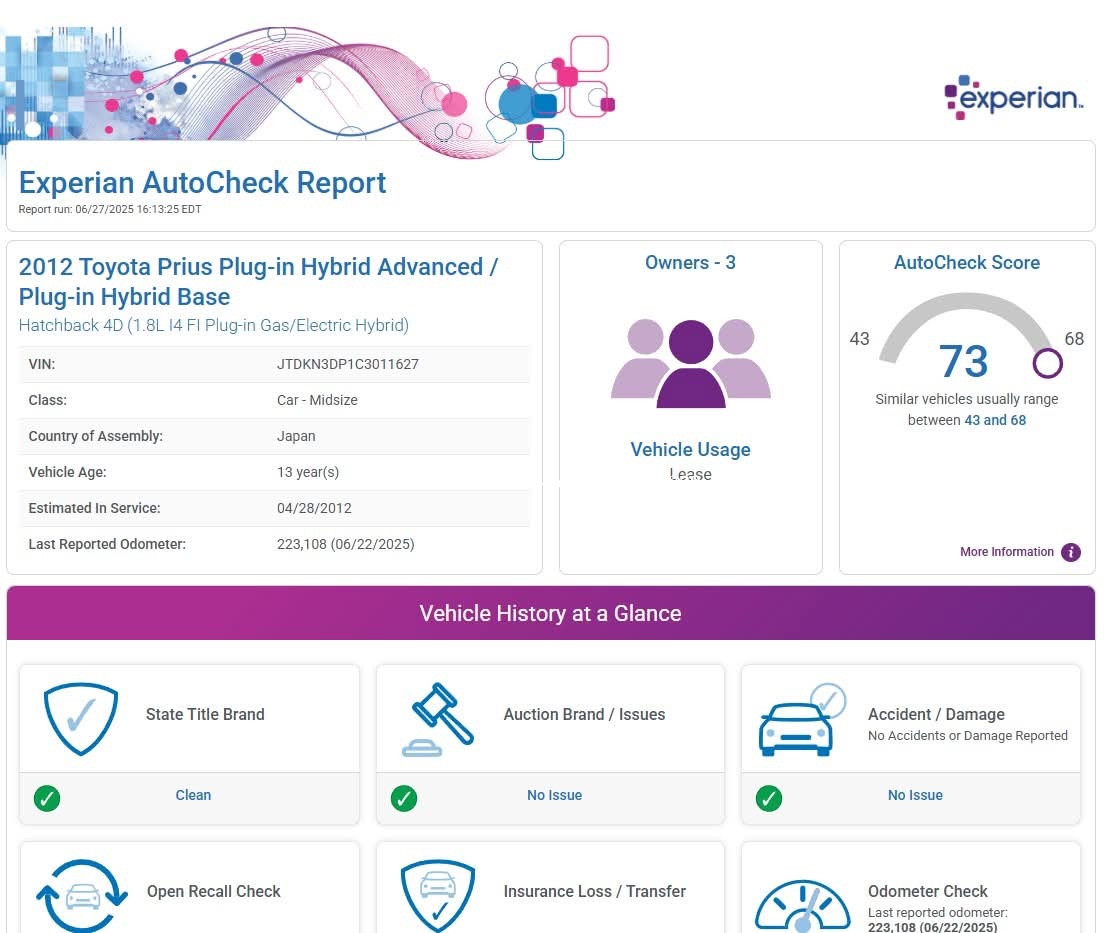Open the More Information info icon
This screenshot has height=933, width=1119.
coord(1070,552)
